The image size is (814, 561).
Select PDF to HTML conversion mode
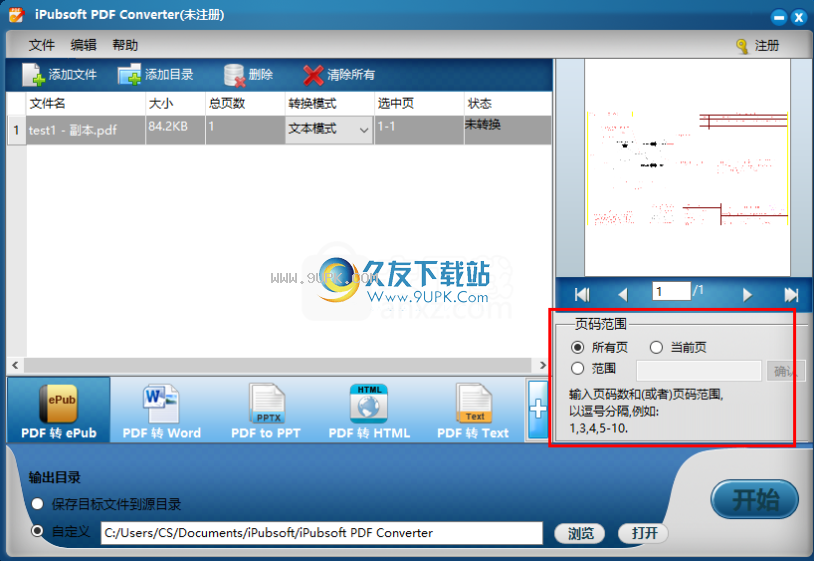(369, 410)
